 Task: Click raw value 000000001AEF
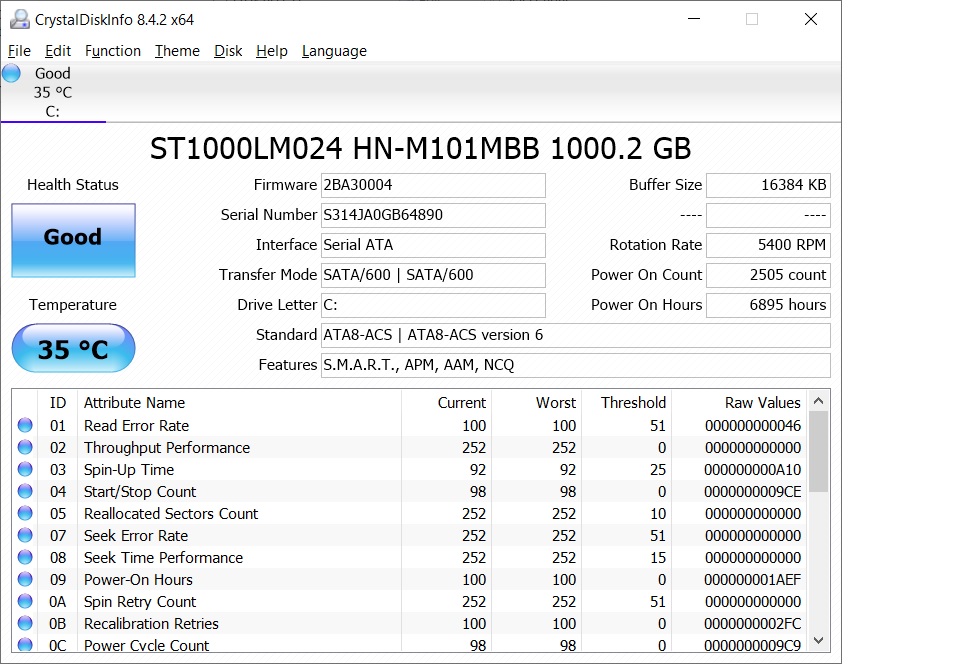pyautogui.click(x=752, y=580)
